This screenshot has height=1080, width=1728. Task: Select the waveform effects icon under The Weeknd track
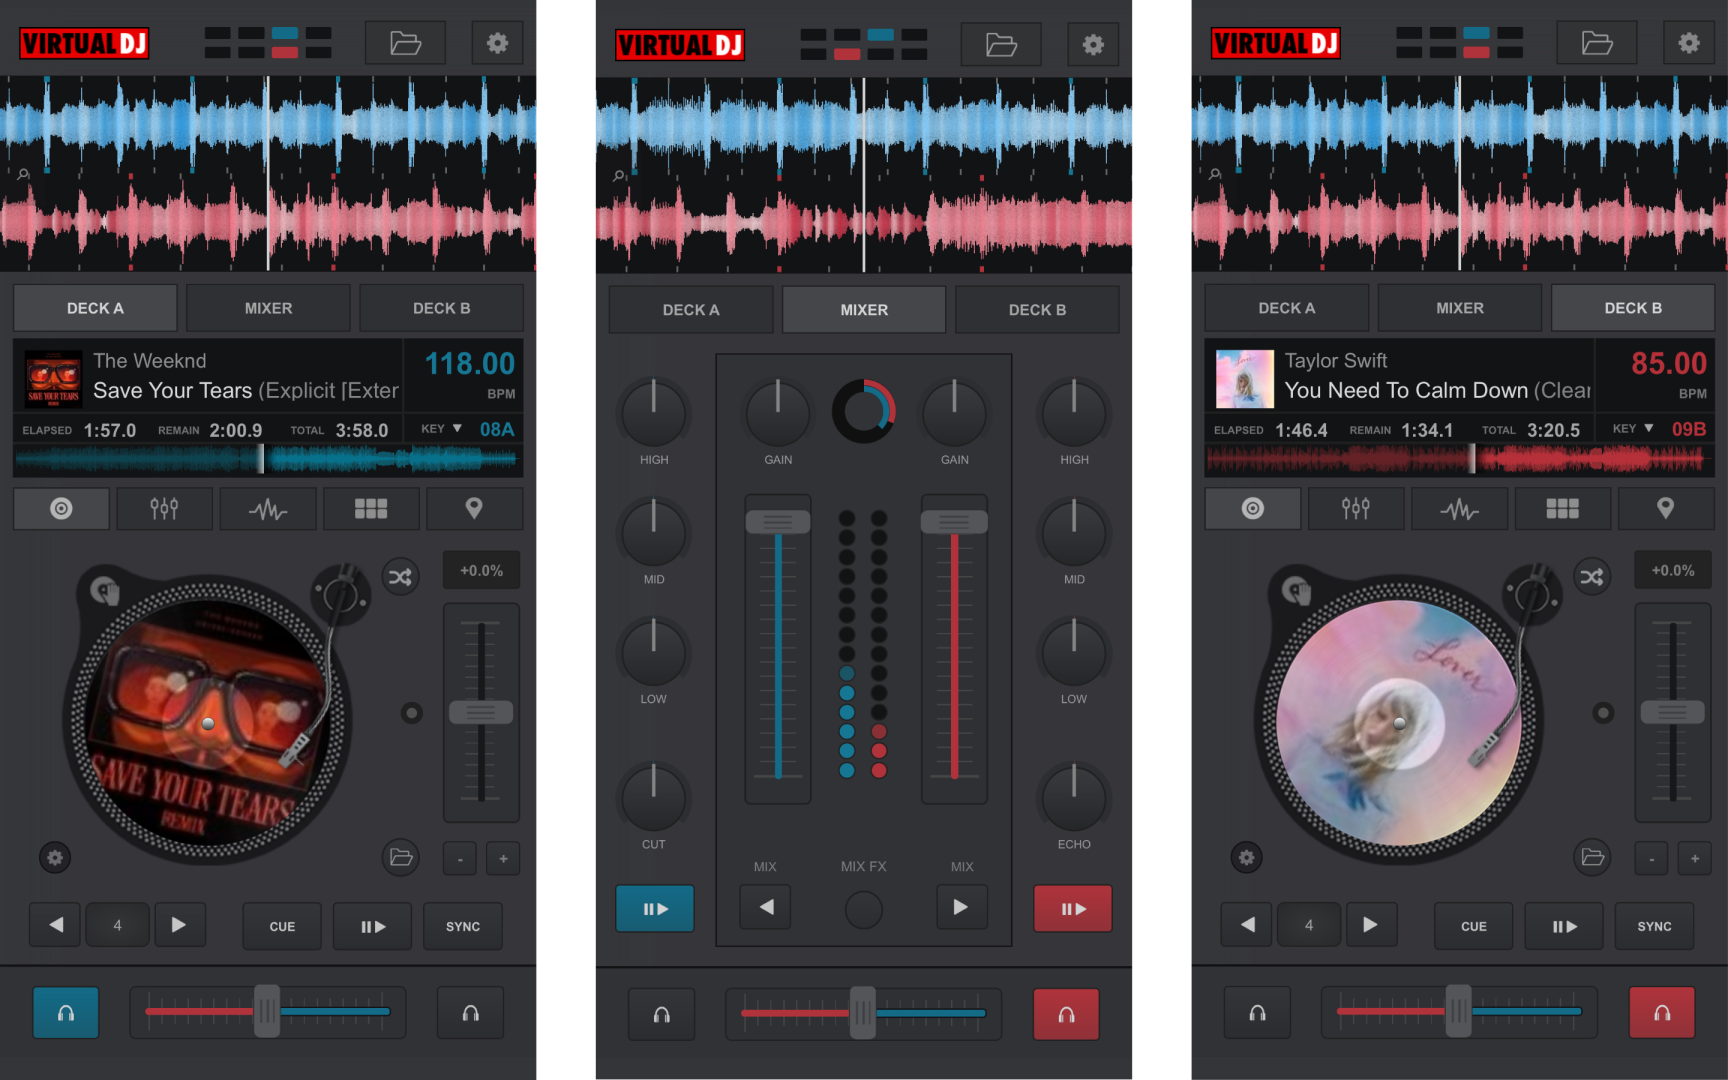click(268, 509)
